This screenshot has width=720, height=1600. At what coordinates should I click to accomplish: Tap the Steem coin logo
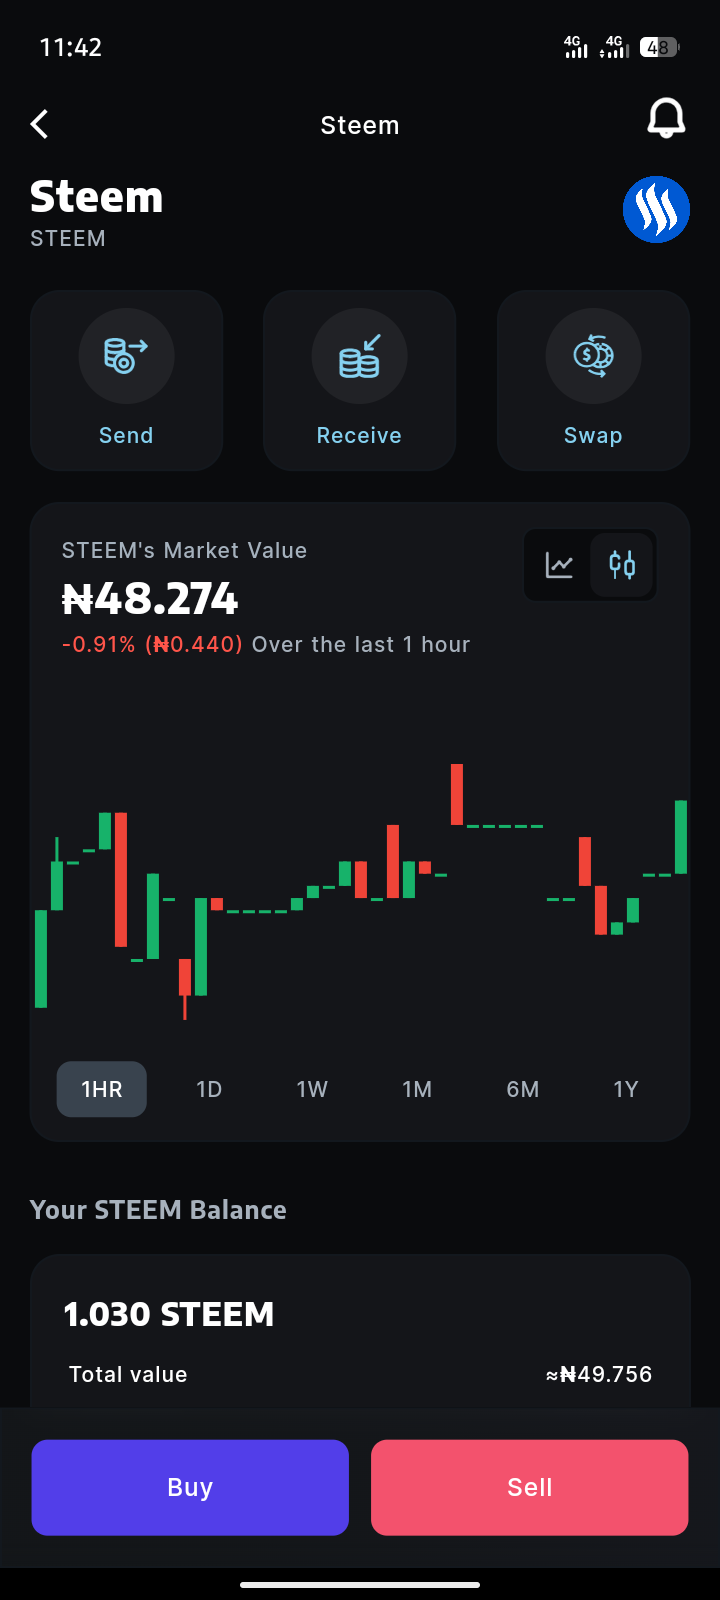click(x=656, y=210)
